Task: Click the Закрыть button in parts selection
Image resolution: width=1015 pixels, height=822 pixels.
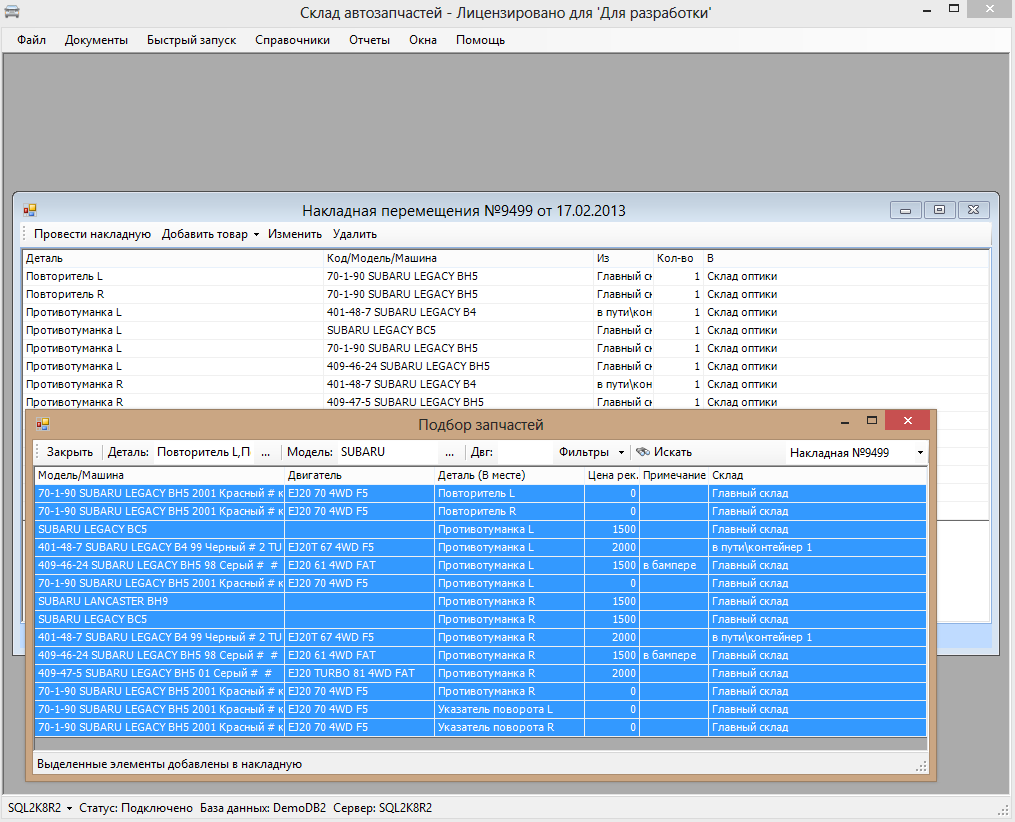Action: [x=69, y=452]
